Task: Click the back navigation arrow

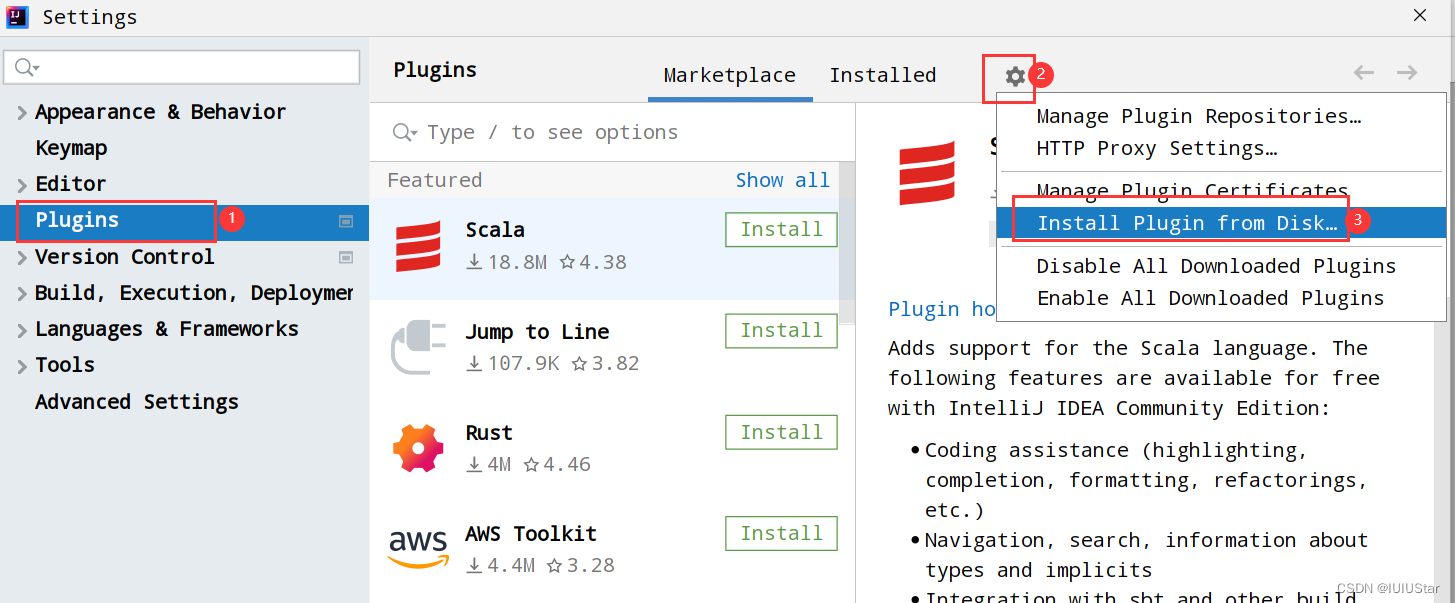Action: 1364,72
